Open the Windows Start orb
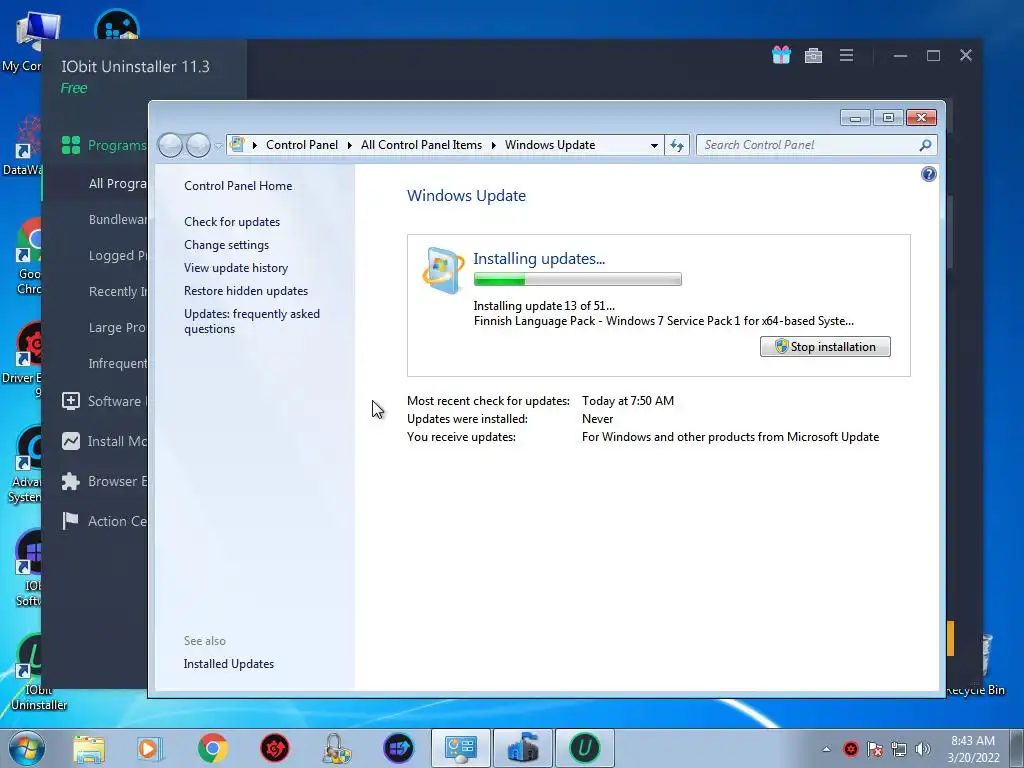Image resolution: width=1024 pixels, height=768 pixels. click(27, 748)
